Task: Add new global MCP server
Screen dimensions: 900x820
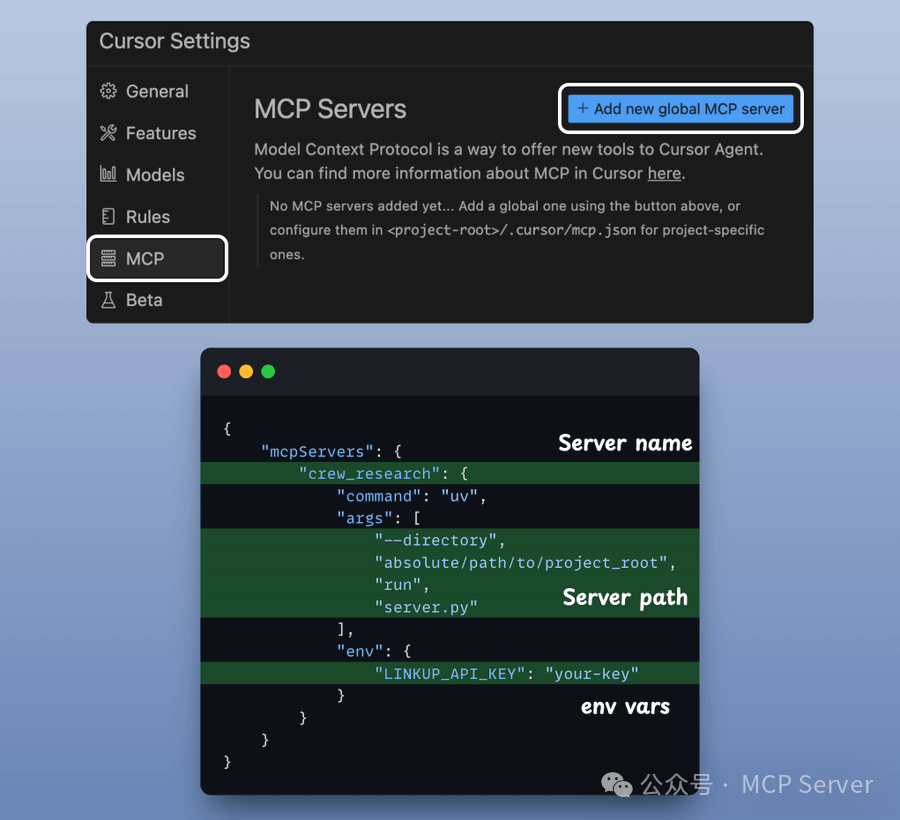Action: [x=680, y=108]
